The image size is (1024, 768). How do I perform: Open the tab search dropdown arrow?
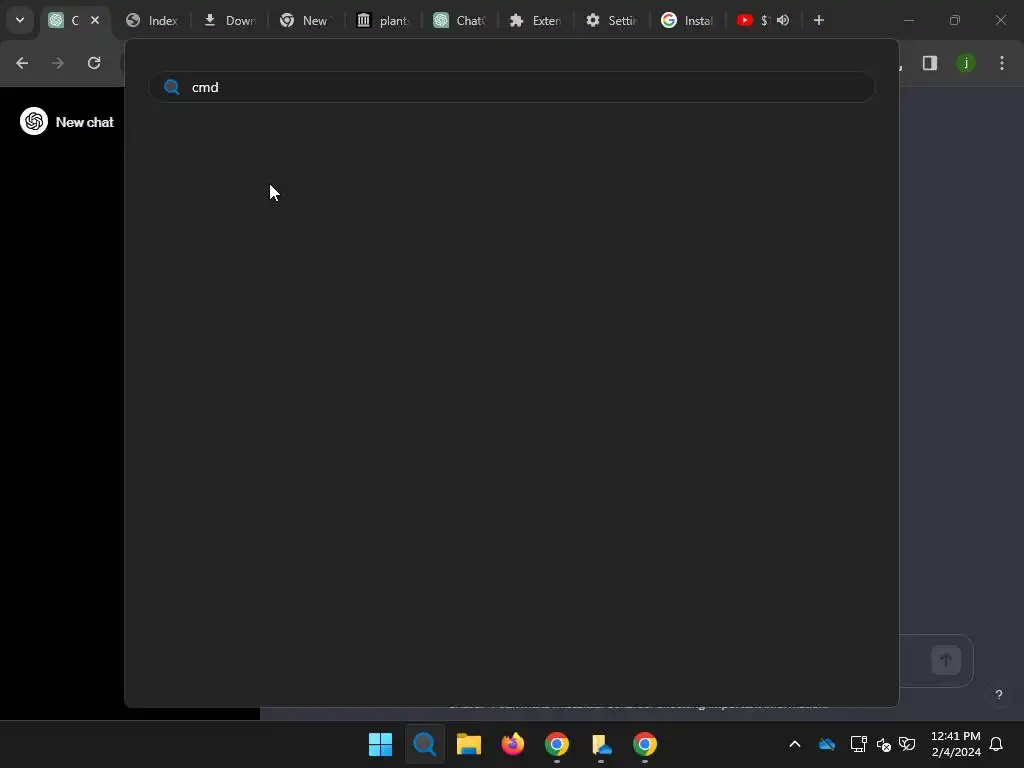pos(20,20)
